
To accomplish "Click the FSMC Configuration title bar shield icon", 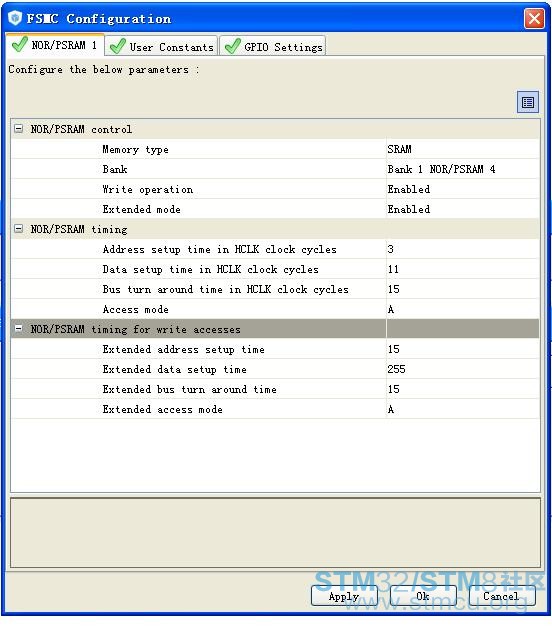I will [15, 18].
